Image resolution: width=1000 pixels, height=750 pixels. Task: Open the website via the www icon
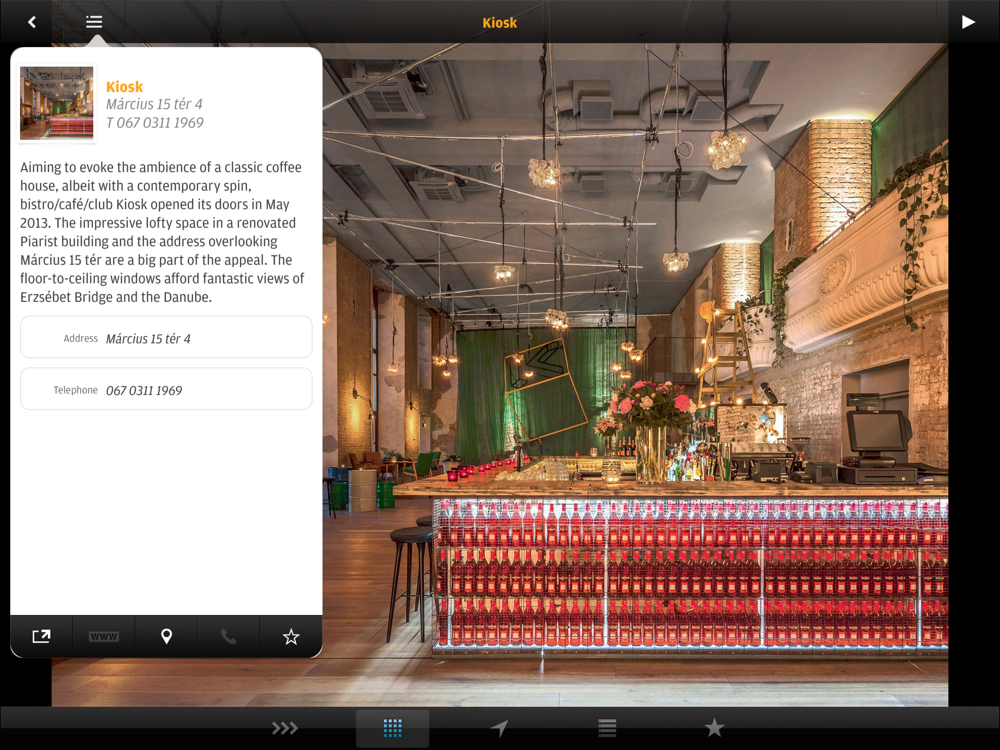[104, 636]
